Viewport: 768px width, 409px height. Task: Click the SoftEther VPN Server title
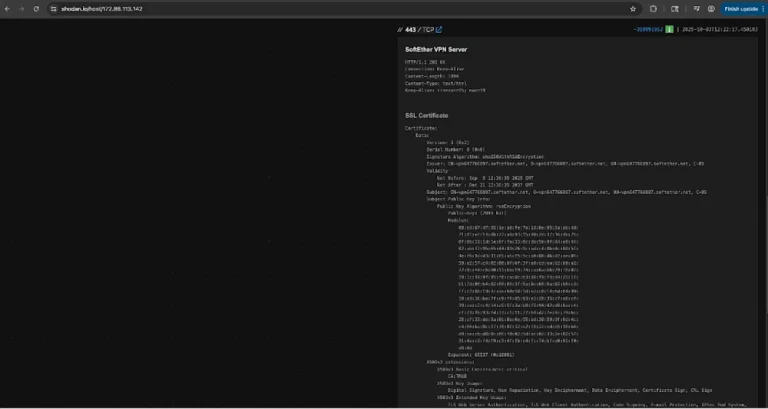pos(436,49)
